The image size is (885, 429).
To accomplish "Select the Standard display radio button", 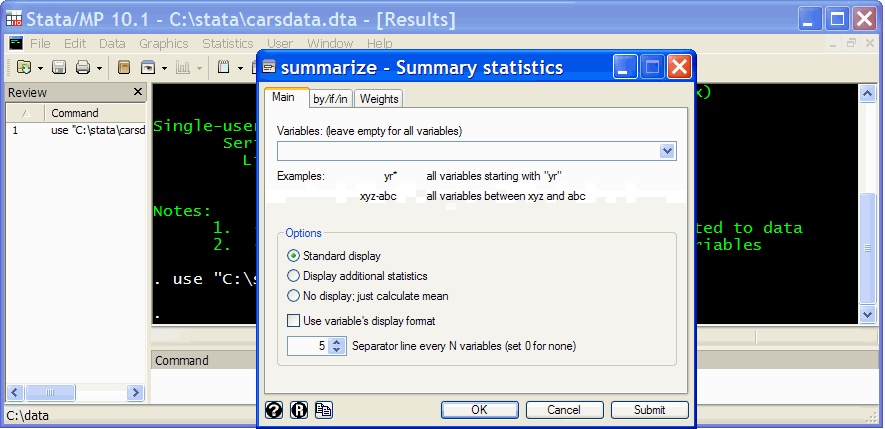I will pos(294,256).
